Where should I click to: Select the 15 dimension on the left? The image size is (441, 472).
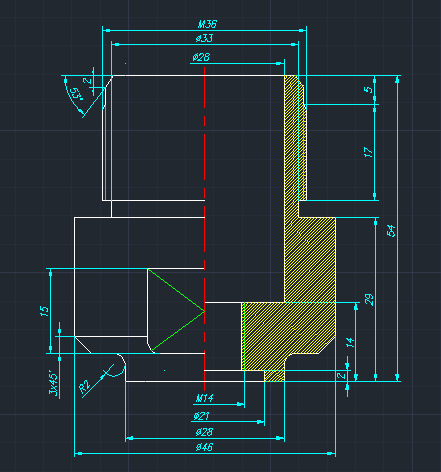tap(44, 311)
